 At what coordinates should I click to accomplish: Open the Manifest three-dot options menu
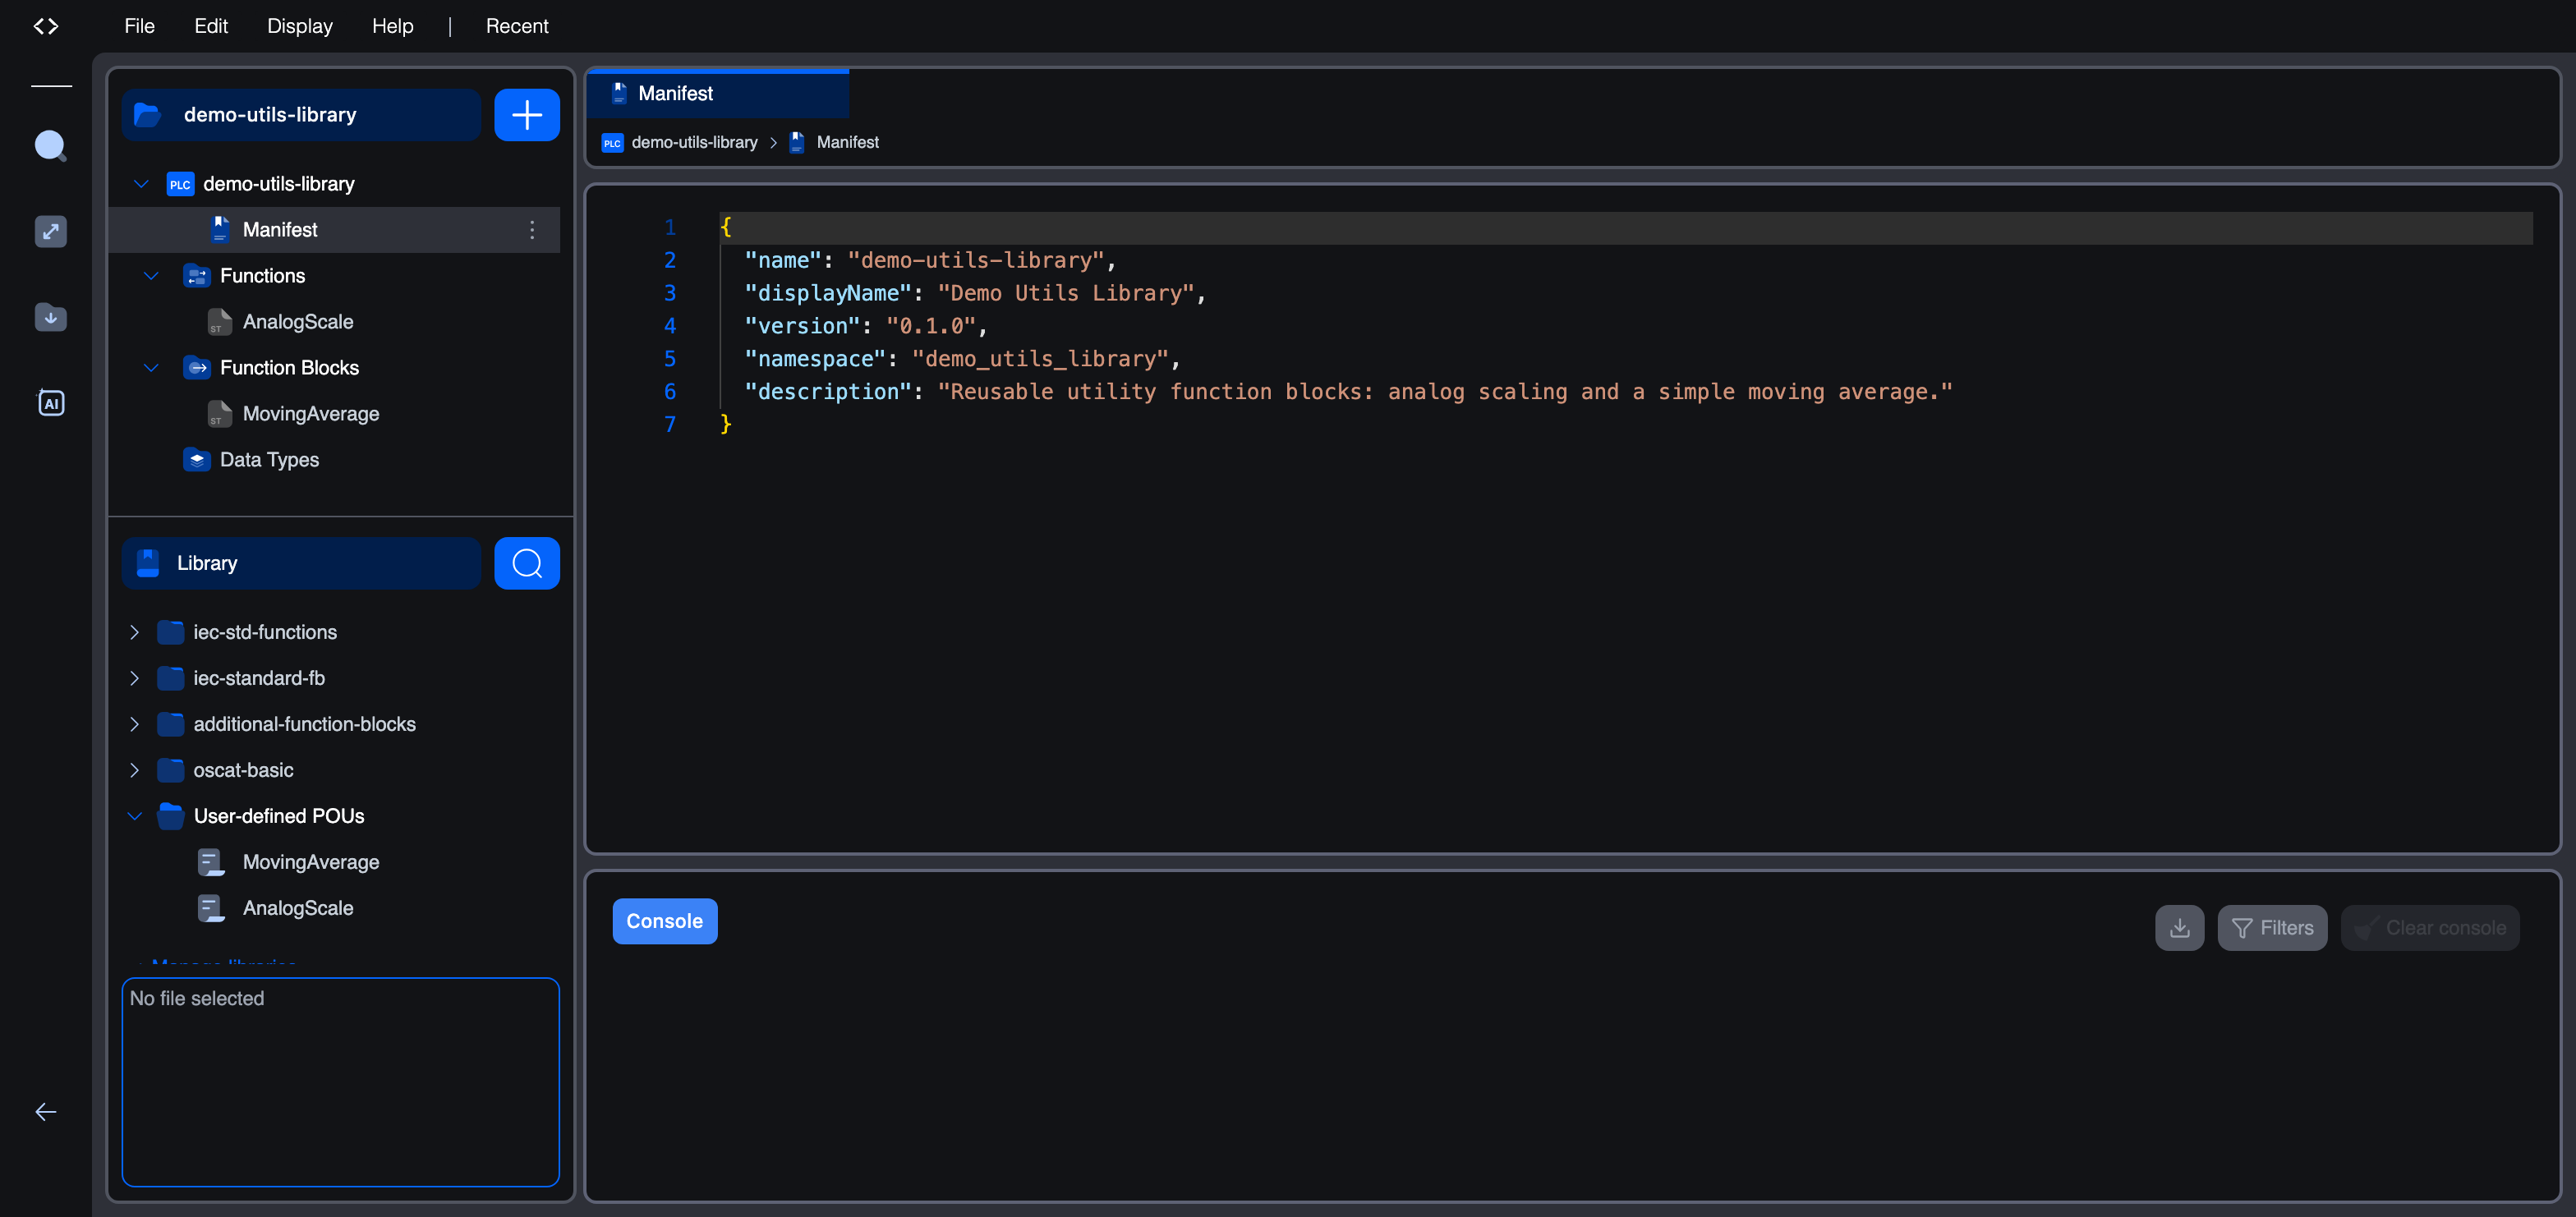(532, 230)
